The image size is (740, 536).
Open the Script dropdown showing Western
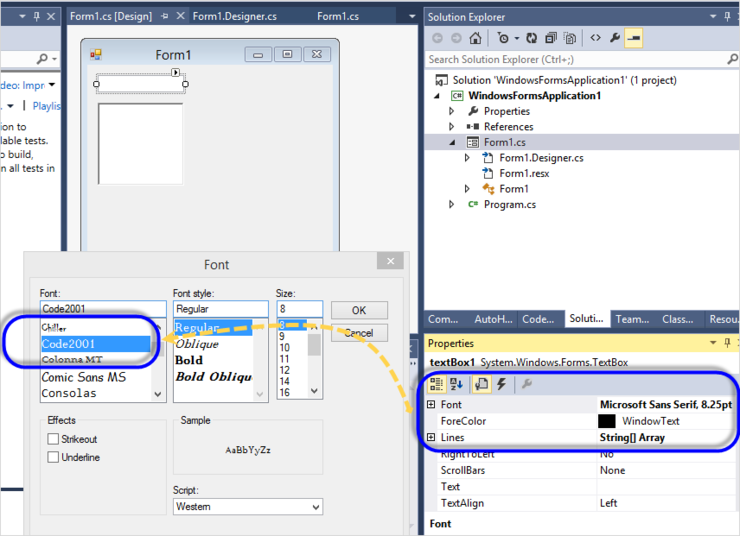(x=247, y=507)
